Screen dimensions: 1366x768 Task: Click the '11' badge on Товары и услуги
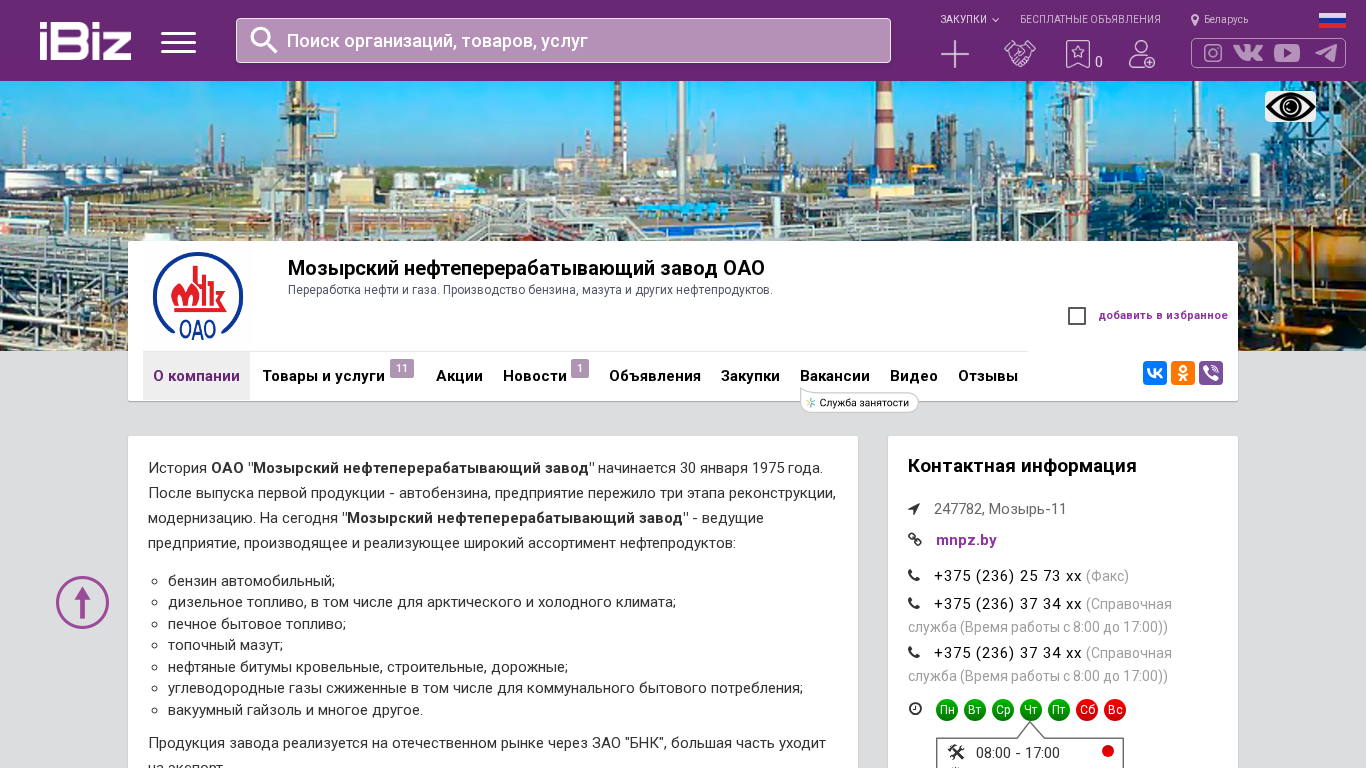402,368
